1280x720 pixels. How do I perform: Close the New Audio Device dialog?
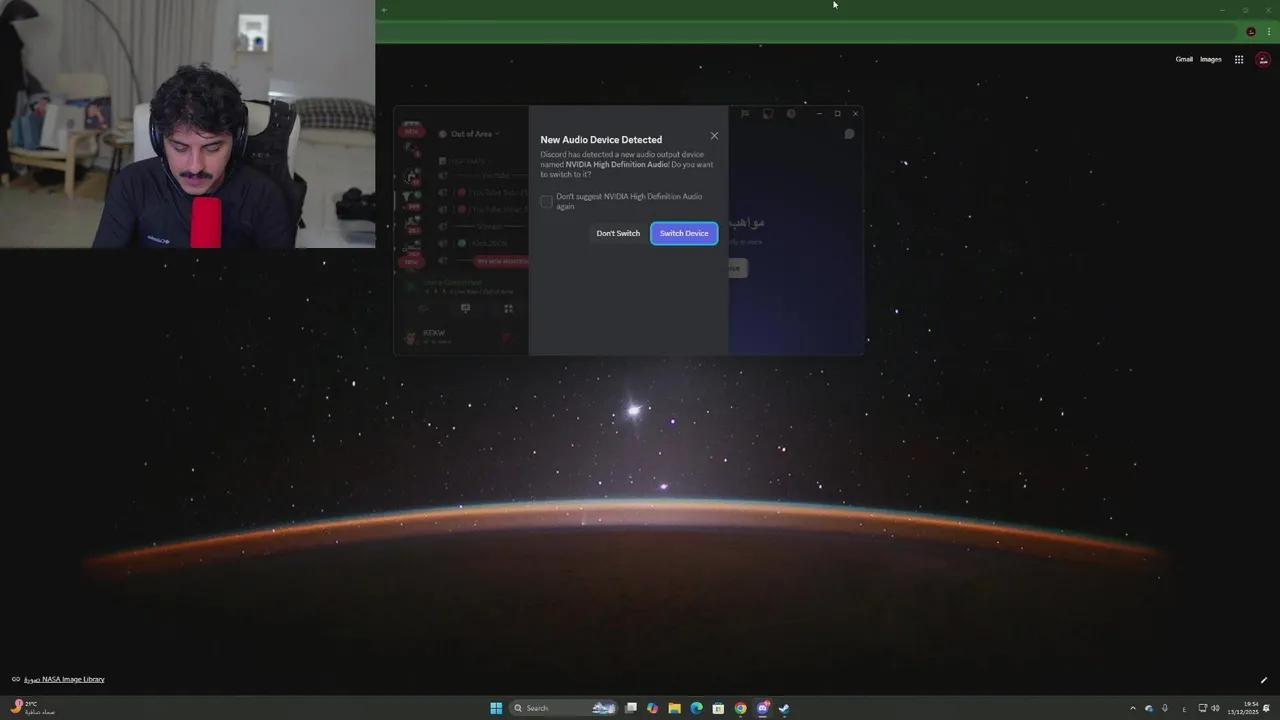pos(714,136)
